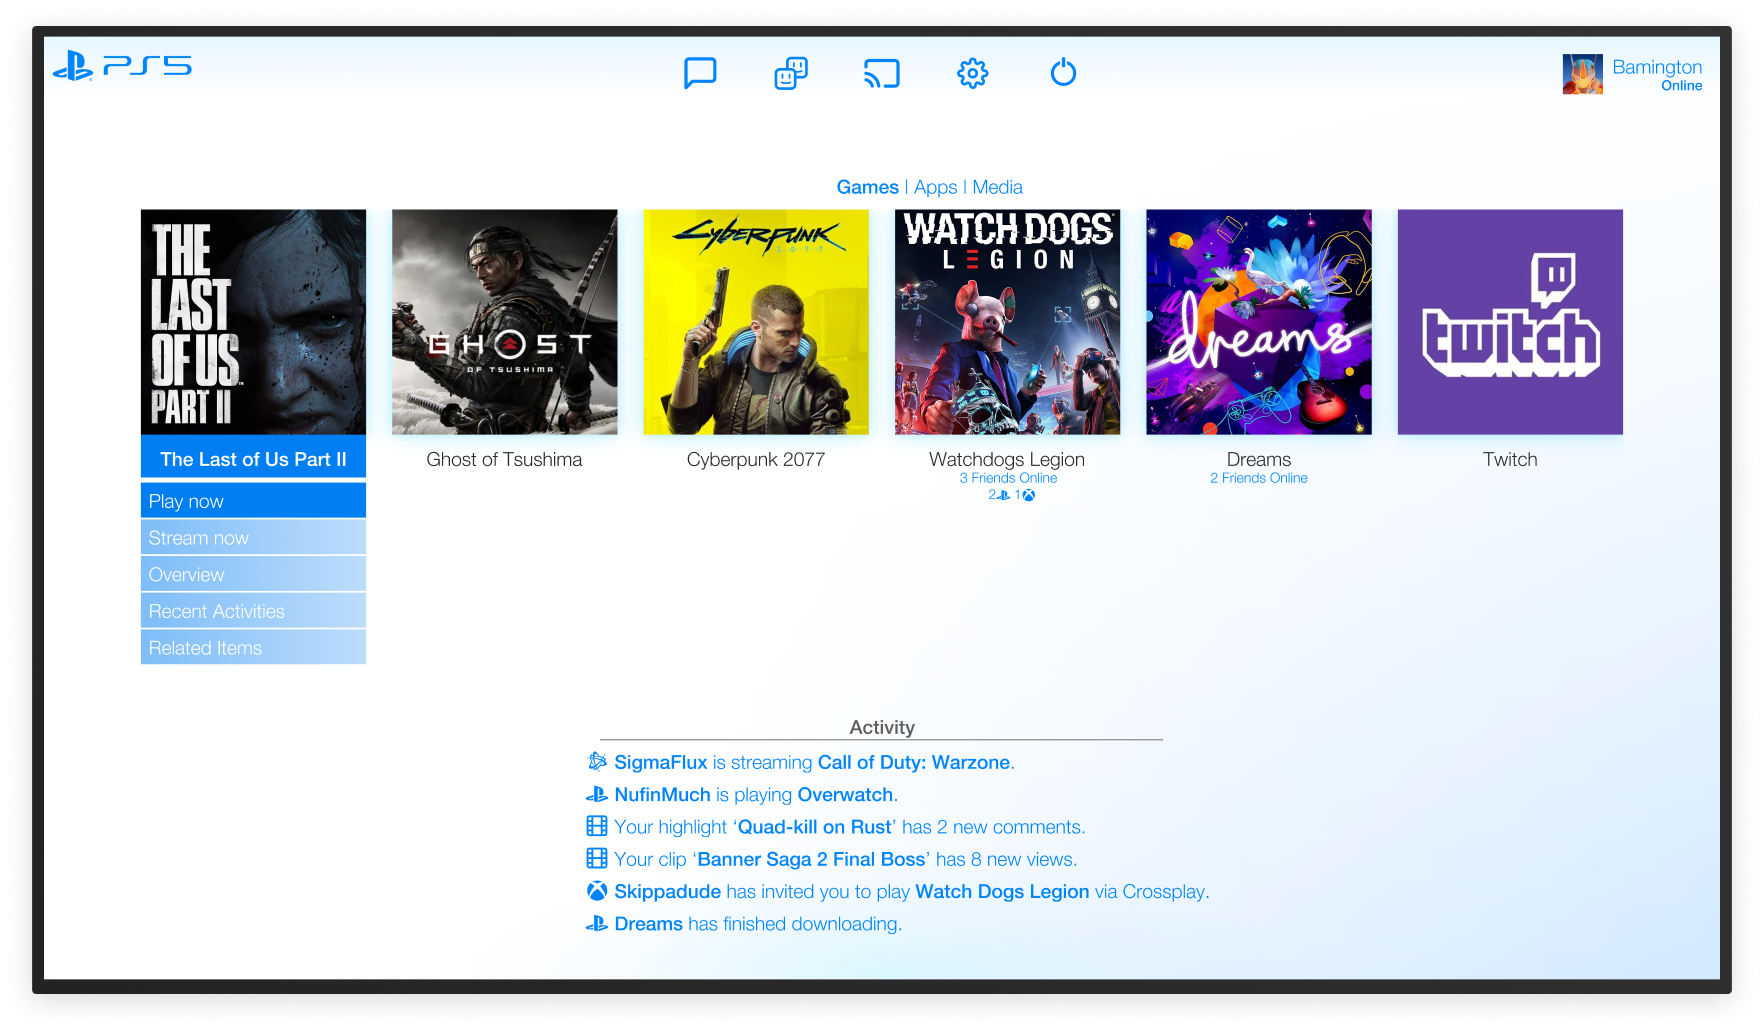Open the Watch Dogs Legion invite link
1764x1032 pixels.
(x=1002, y=891)
